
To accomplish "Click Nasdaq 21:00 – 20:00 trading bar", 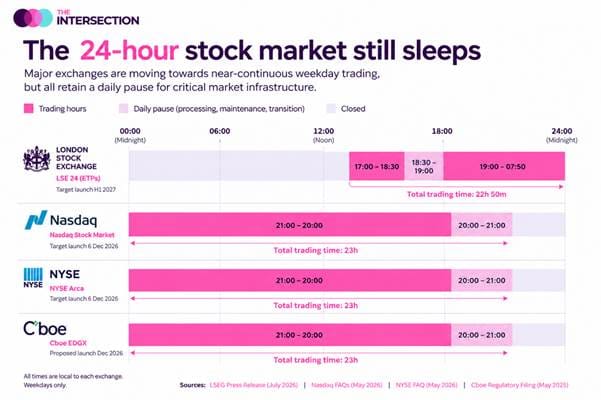I will tap(290, 225).
